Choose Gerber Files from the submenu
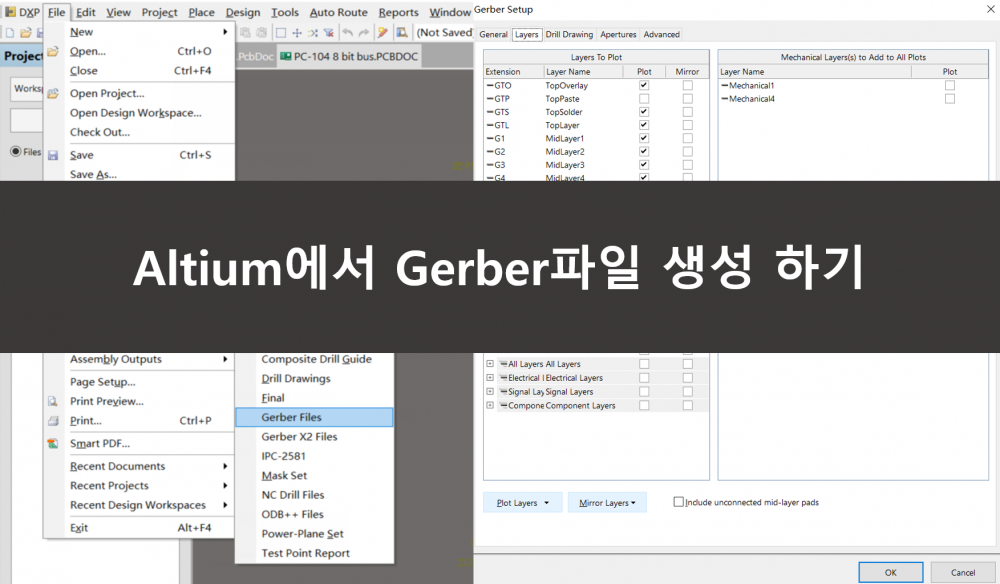 coord(313,417)
